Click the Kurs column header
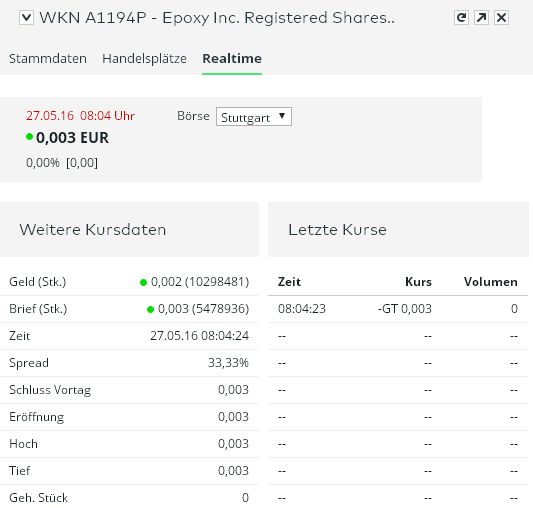533x508 pixels. pyautogui.click(x=418, y=282)
